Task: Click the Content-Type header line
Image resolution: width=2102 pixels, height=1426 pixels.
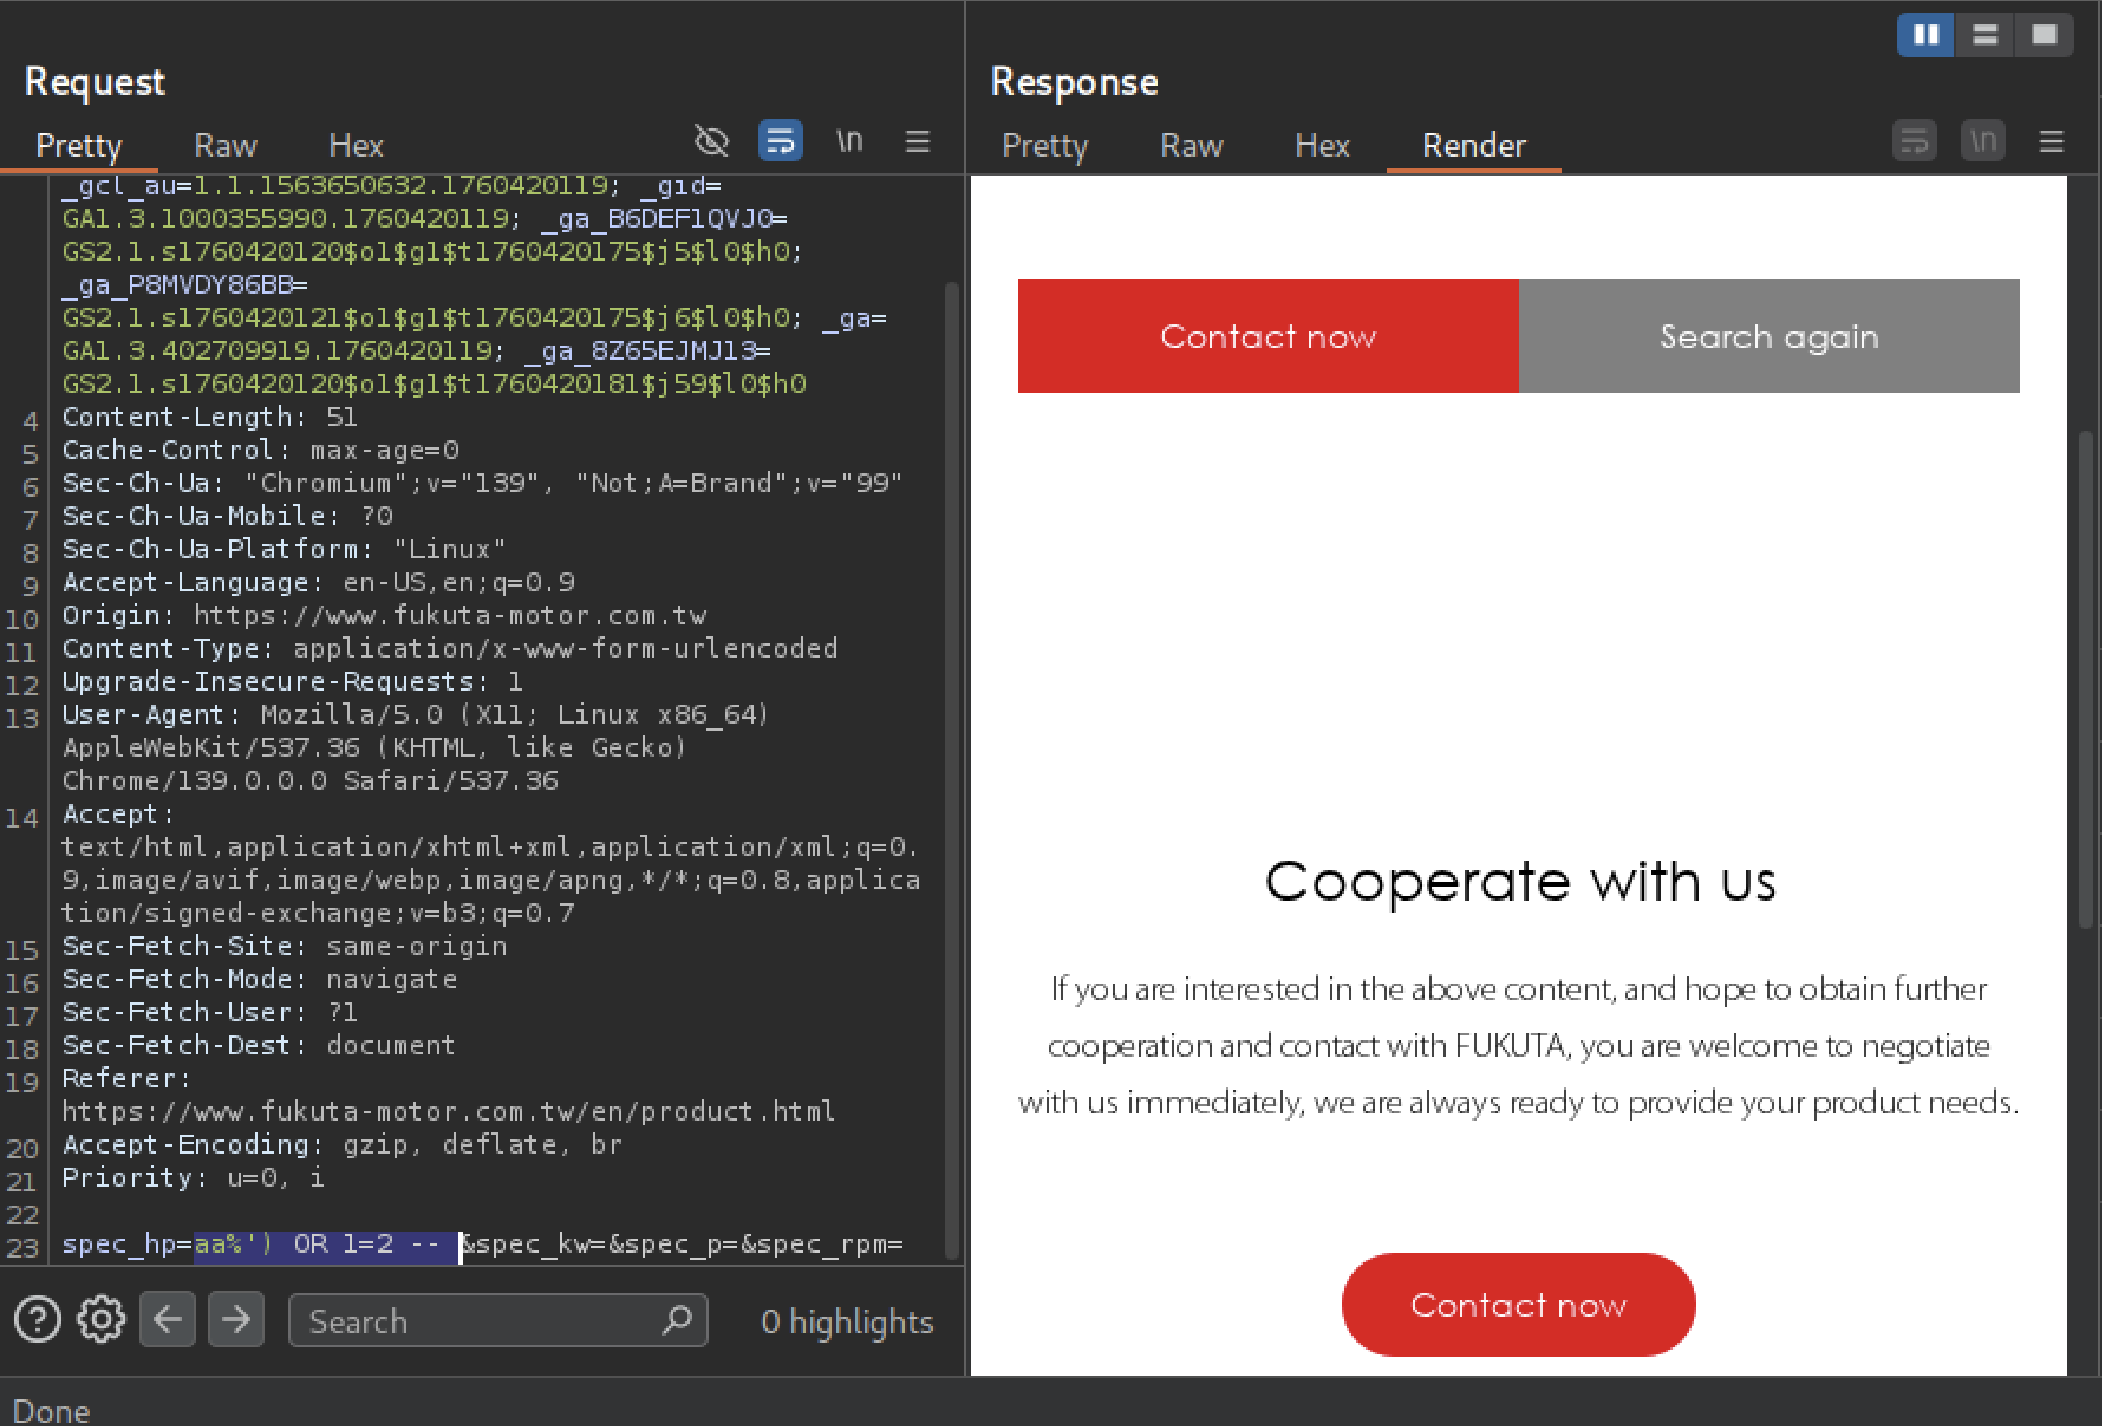Action: click(x=450, y=648)
